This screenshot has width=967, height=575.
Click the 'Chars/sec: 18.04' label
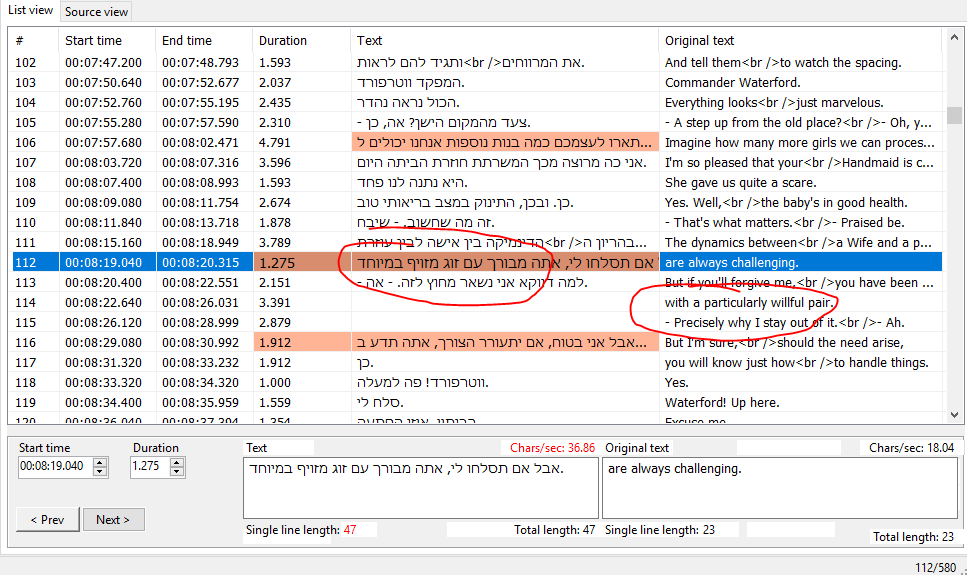[911, 448]
